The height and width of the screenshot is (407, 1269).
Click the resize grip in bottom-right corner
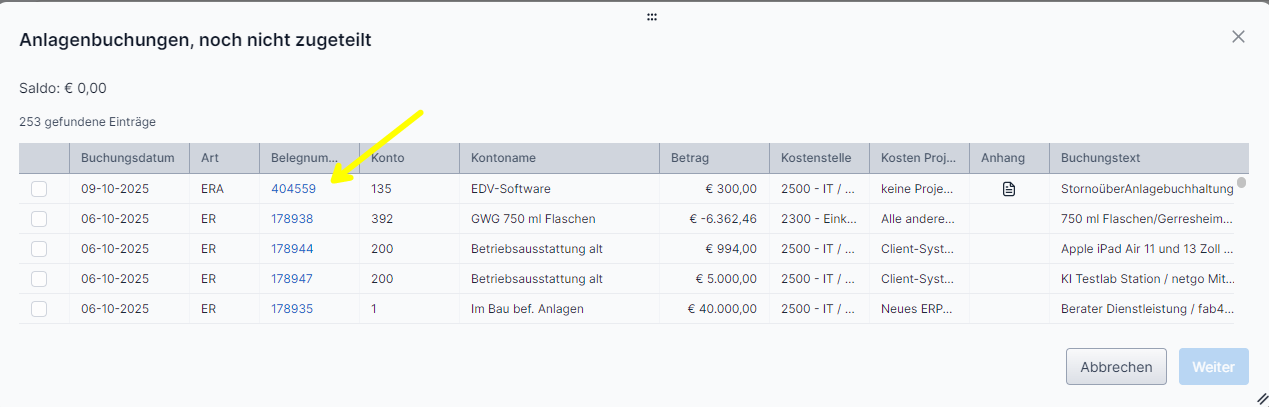pyautogui.click(x=1261, y=398)
